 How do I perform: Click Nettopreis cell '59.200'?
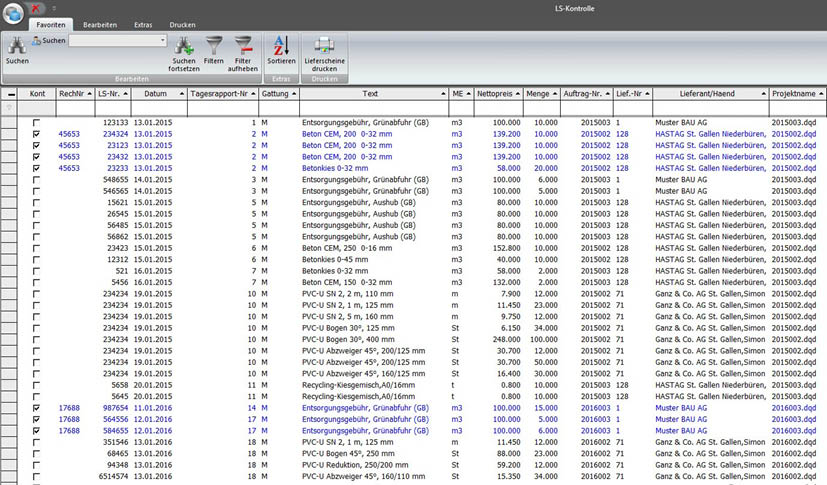pos(509,465)
